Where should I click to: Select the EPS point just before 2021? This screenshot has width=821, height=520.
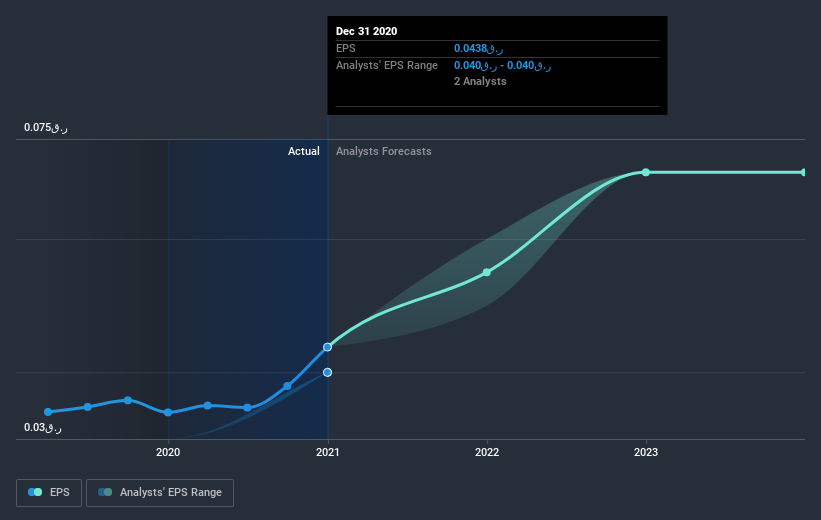pyautogui.click(x=287, y=386)
